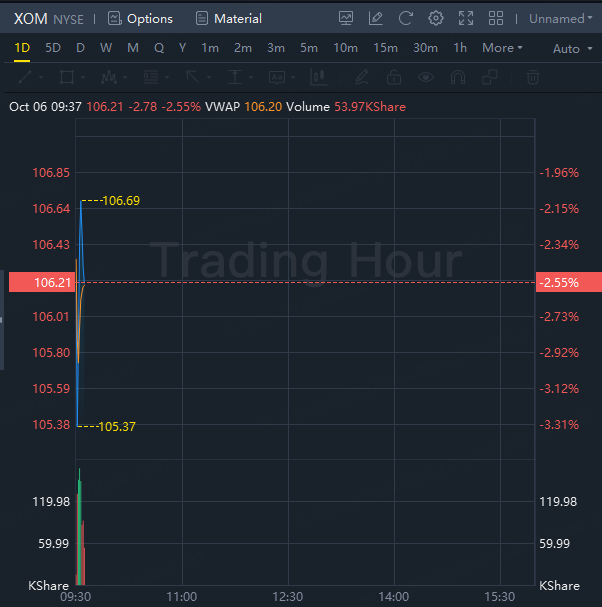This screenshot has width=602, height=607.
Task: Open the multi-chart grid layout
Action: (x=495, y=18)
